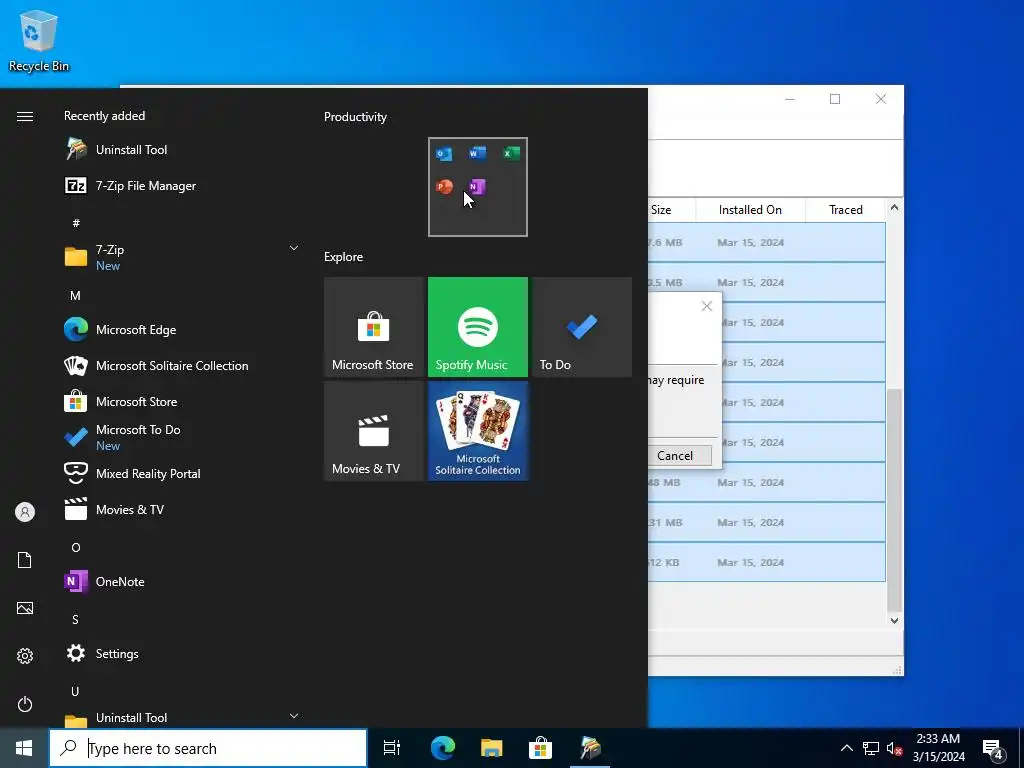This screenshot has height=768, width=1024.
Task: Open Microsoft Edge from taskbar
Action: pos(443,748)
